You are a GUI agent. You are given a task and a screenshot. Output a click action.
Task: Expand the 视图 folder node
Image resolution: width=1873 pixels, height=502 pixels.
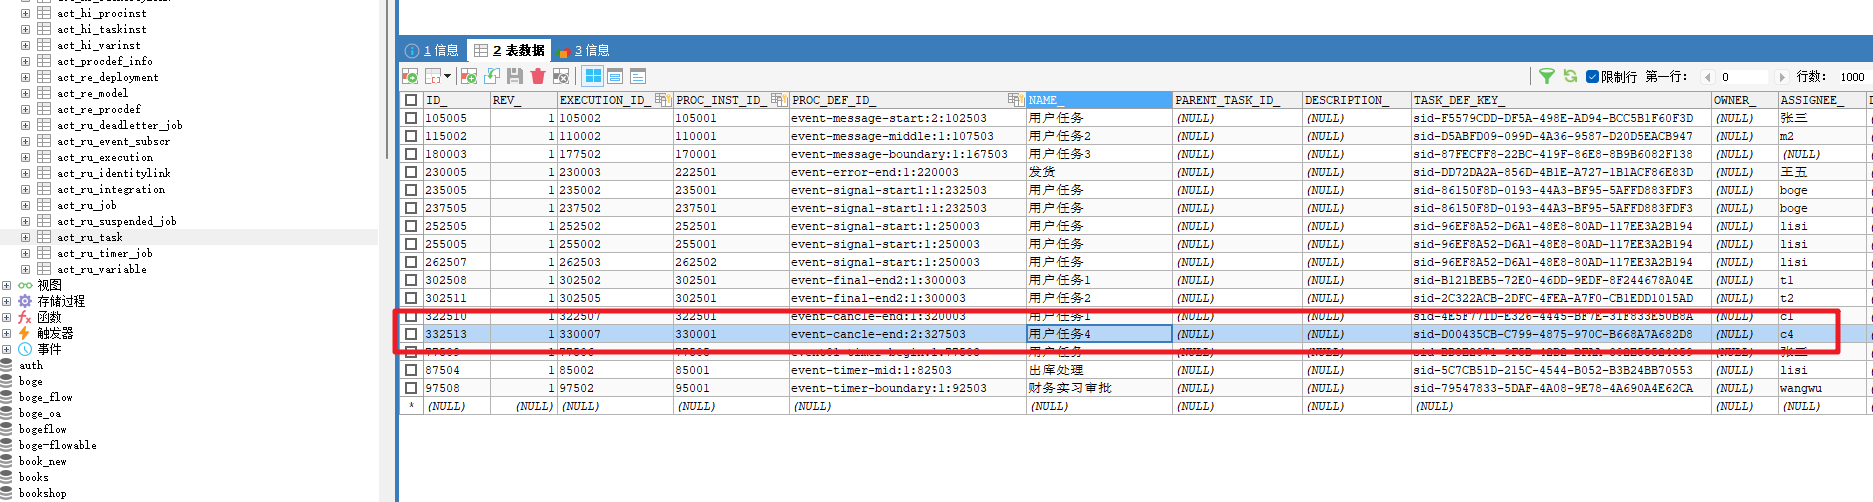[7, 285]
